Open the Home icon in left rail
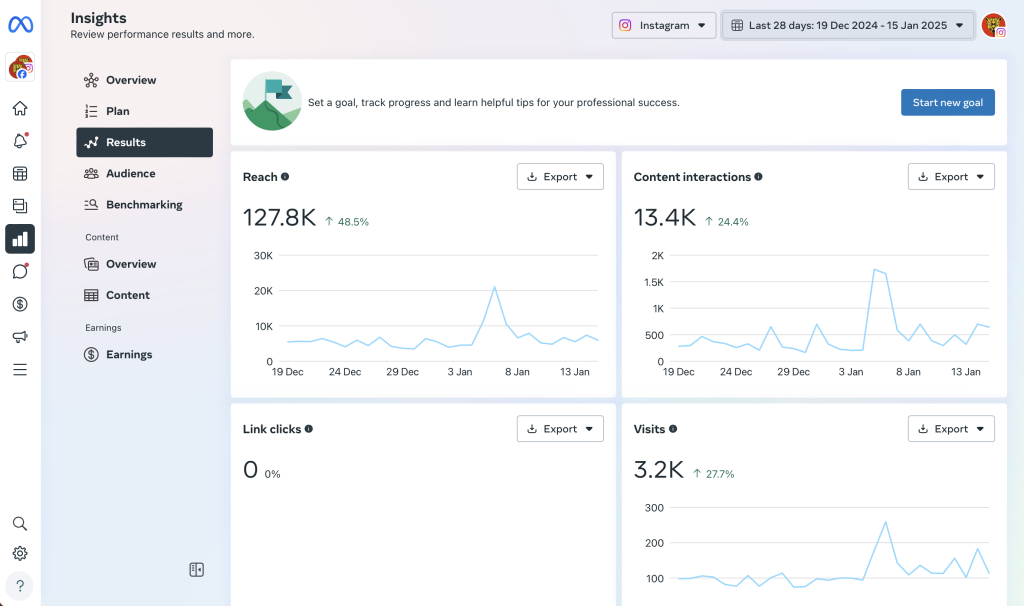1024x606 pixels. tap(20, 108)
